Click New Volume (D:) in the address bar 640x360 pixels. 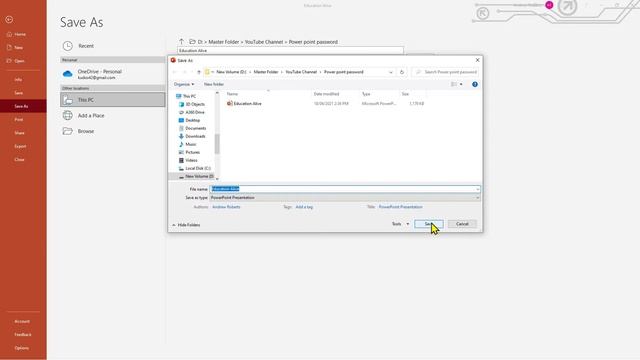pyautogui.click(x=231, y=72)
